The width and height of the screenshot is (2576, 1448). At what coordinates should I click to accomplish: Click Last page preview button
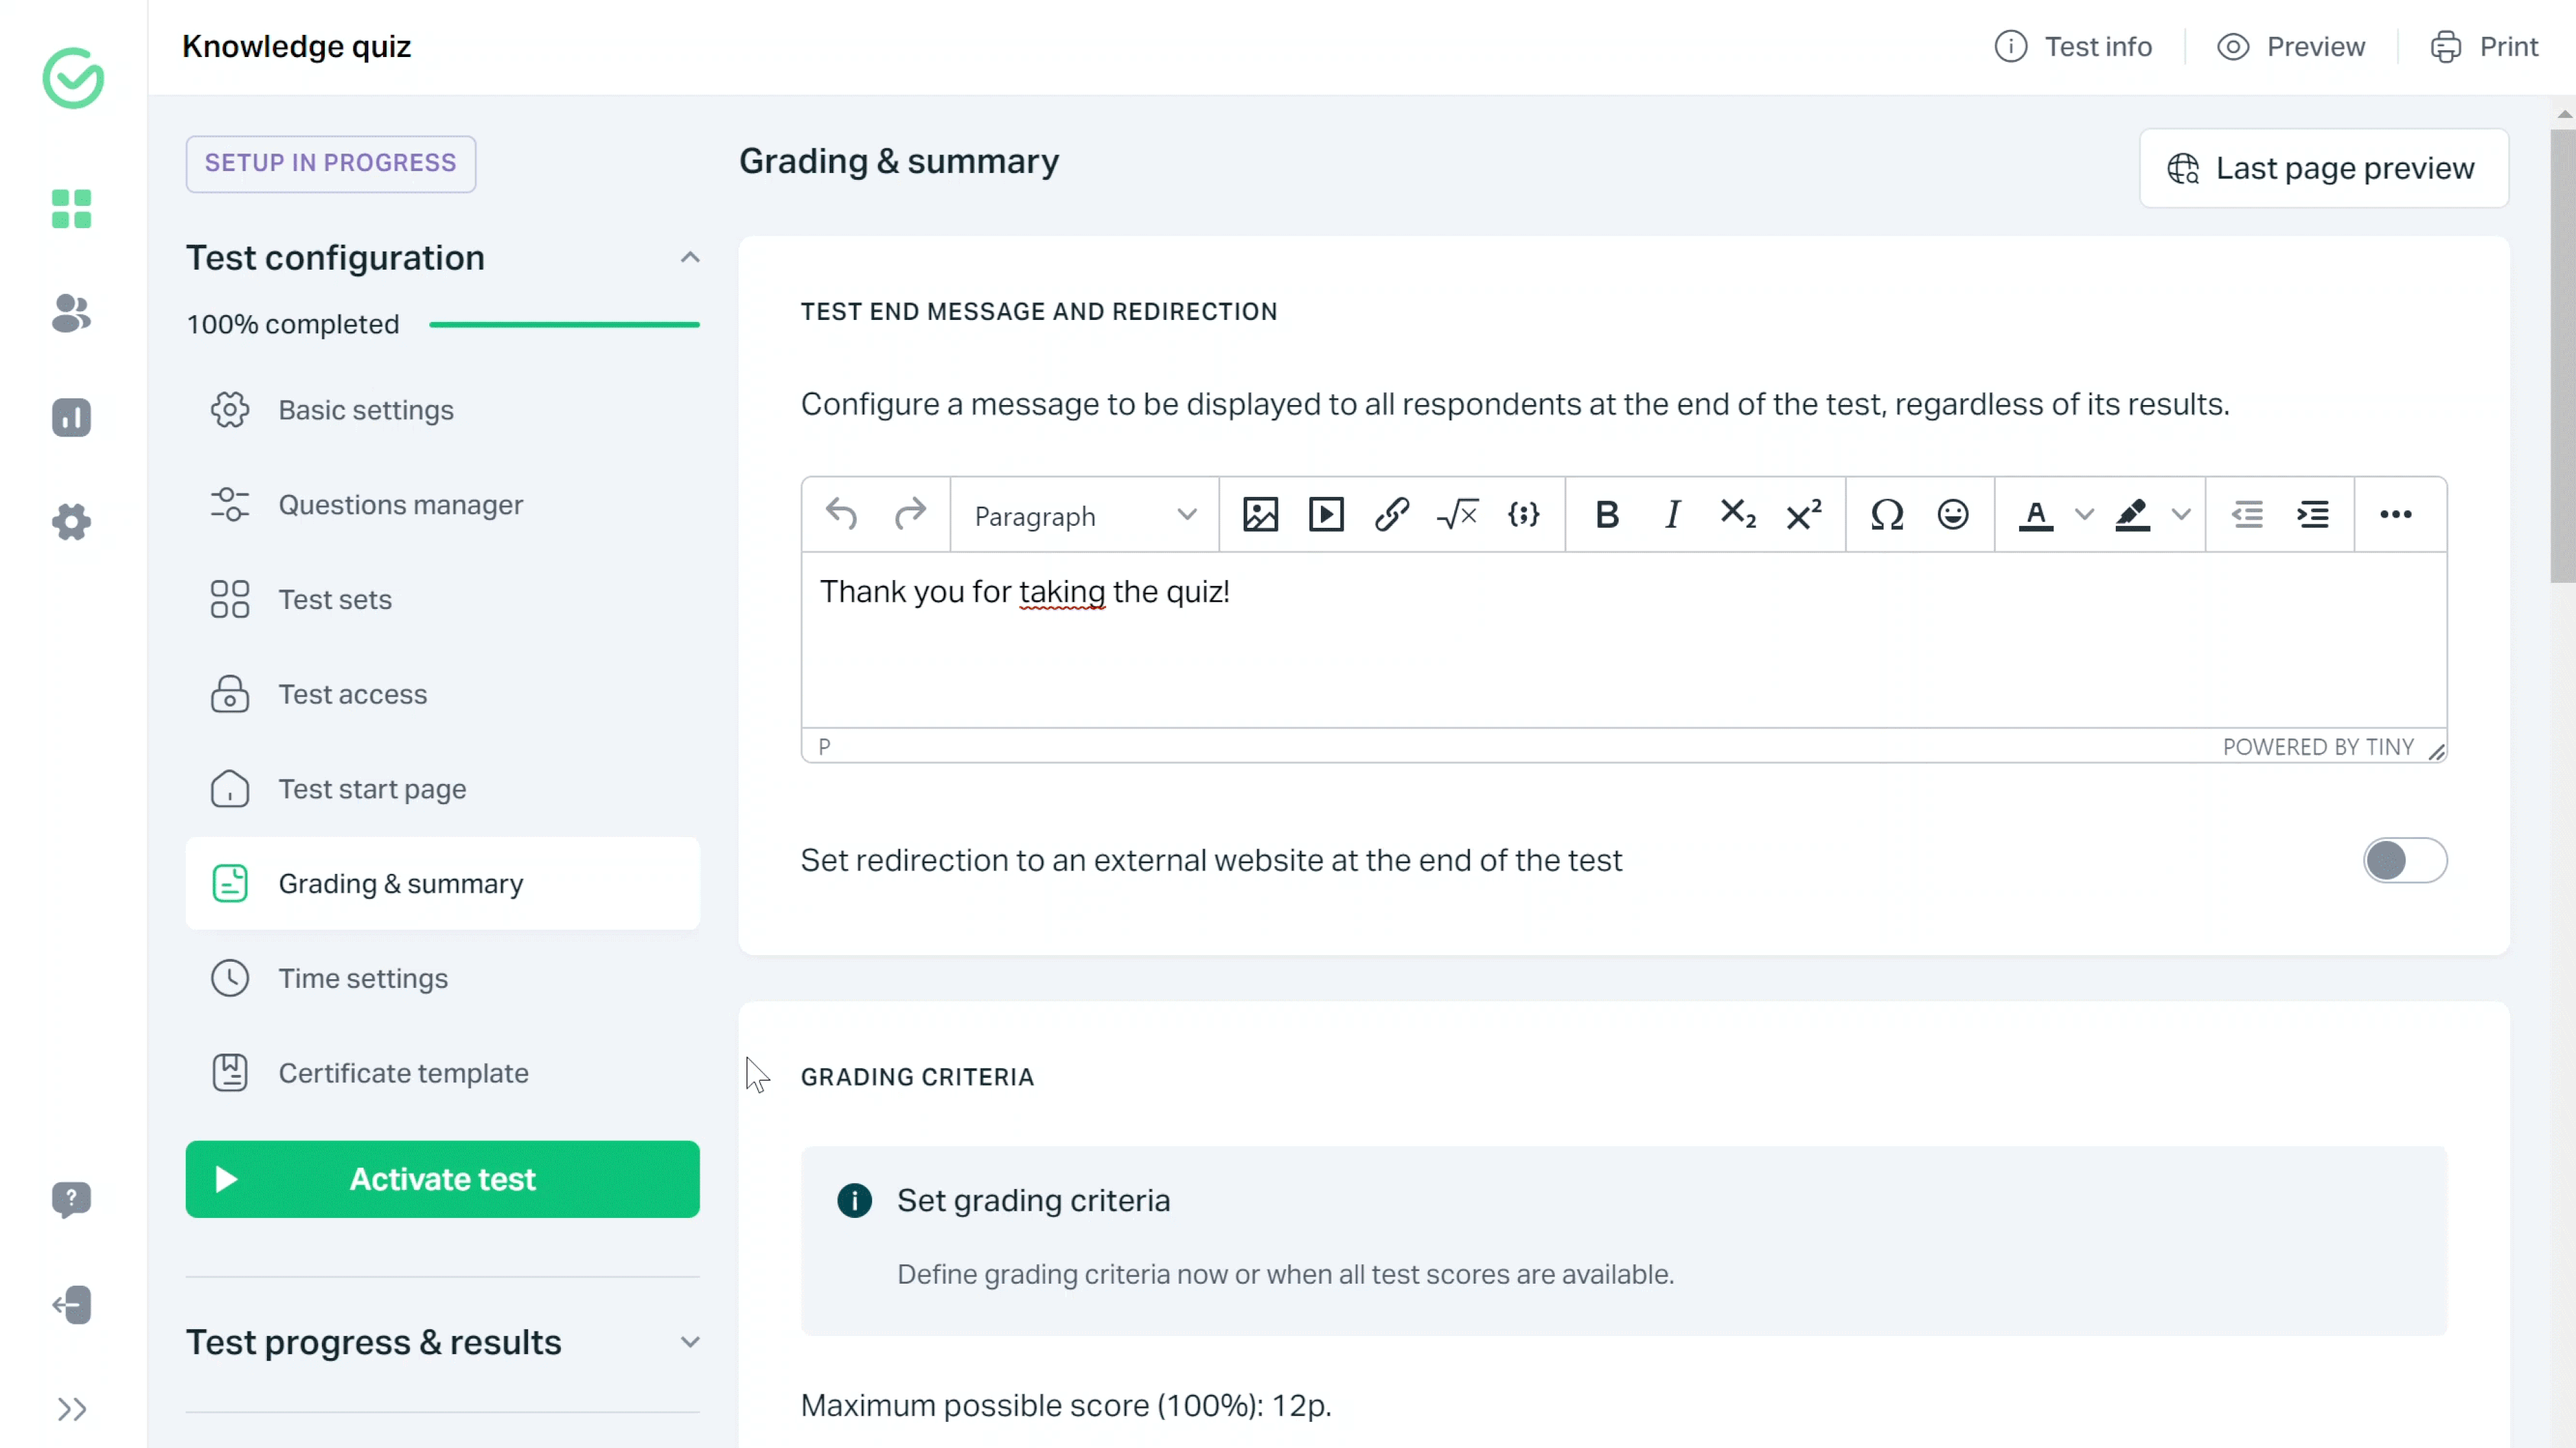[2323, 168]
